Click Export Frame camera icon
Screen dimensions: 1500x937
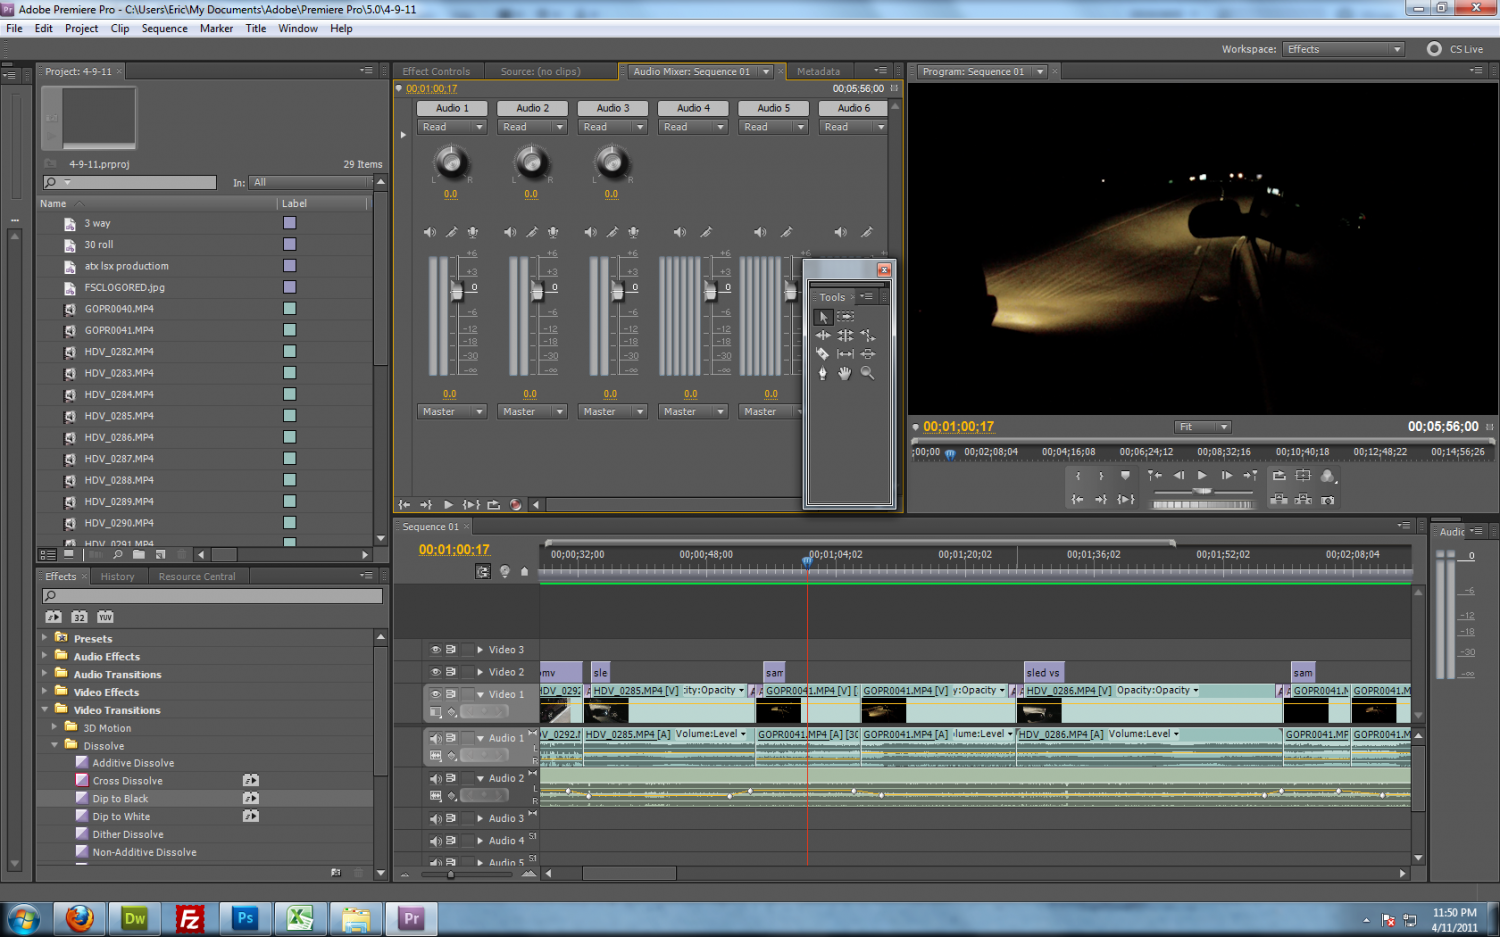[1327, 499]
